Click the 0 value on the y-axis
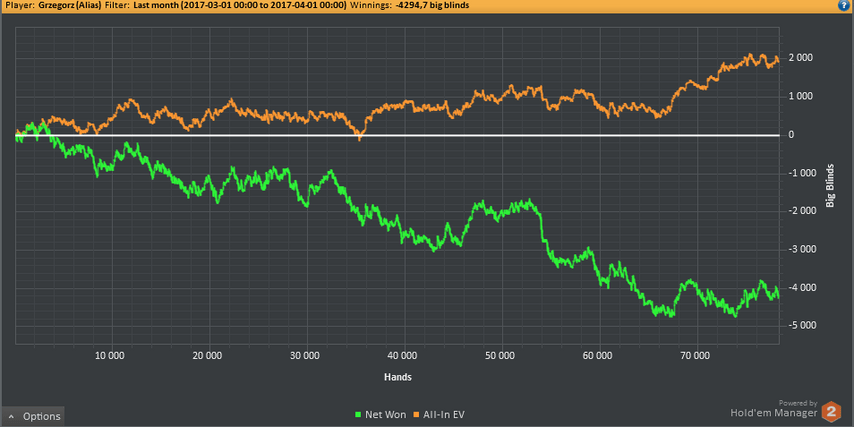This screenshot has width=854, height=427. tap(790, 135)
